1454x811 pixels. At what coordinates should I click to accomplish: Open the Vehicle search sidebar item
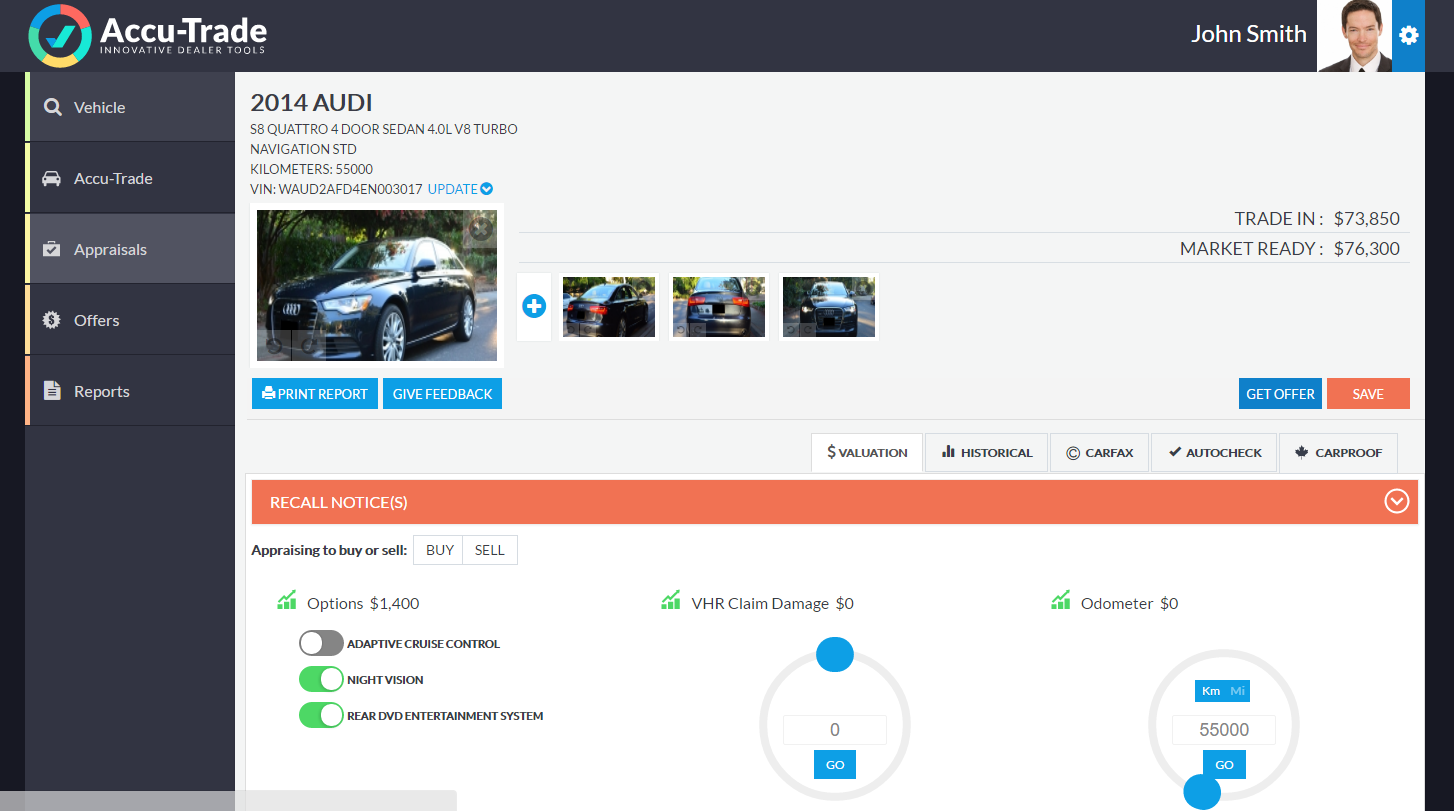pyautogui.click(x=130, y=107)
